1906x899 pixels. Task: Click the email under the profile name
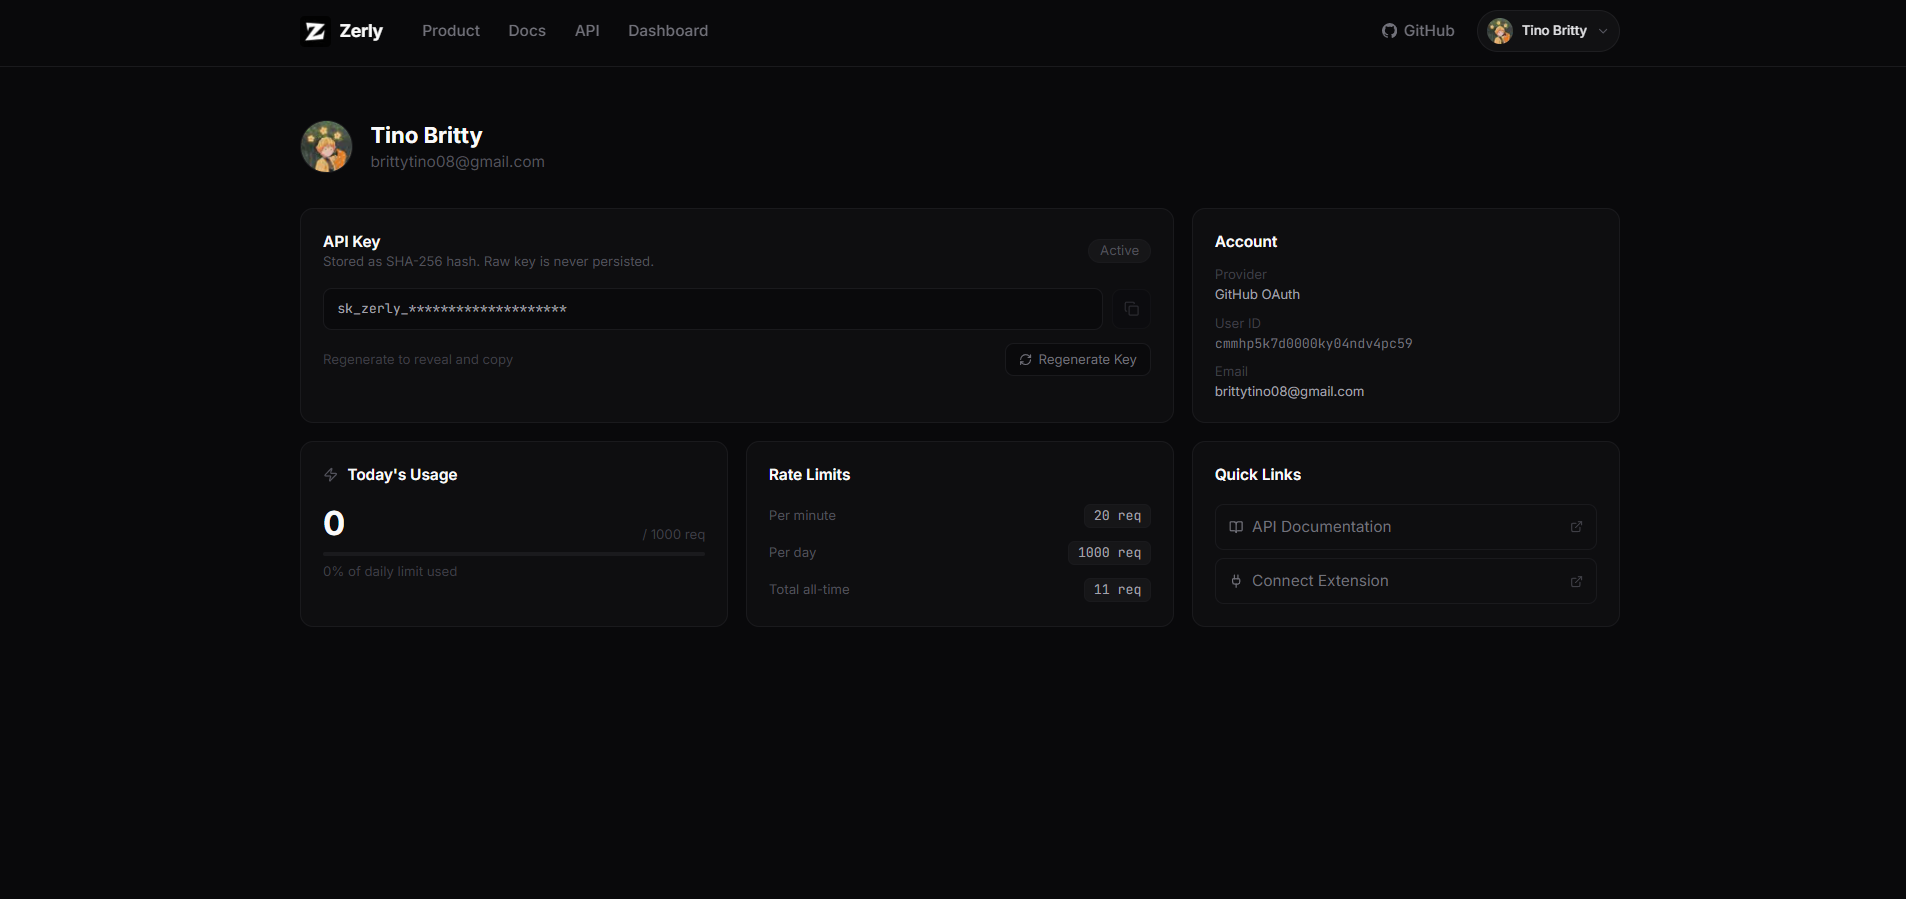click(x=457, y=162)
